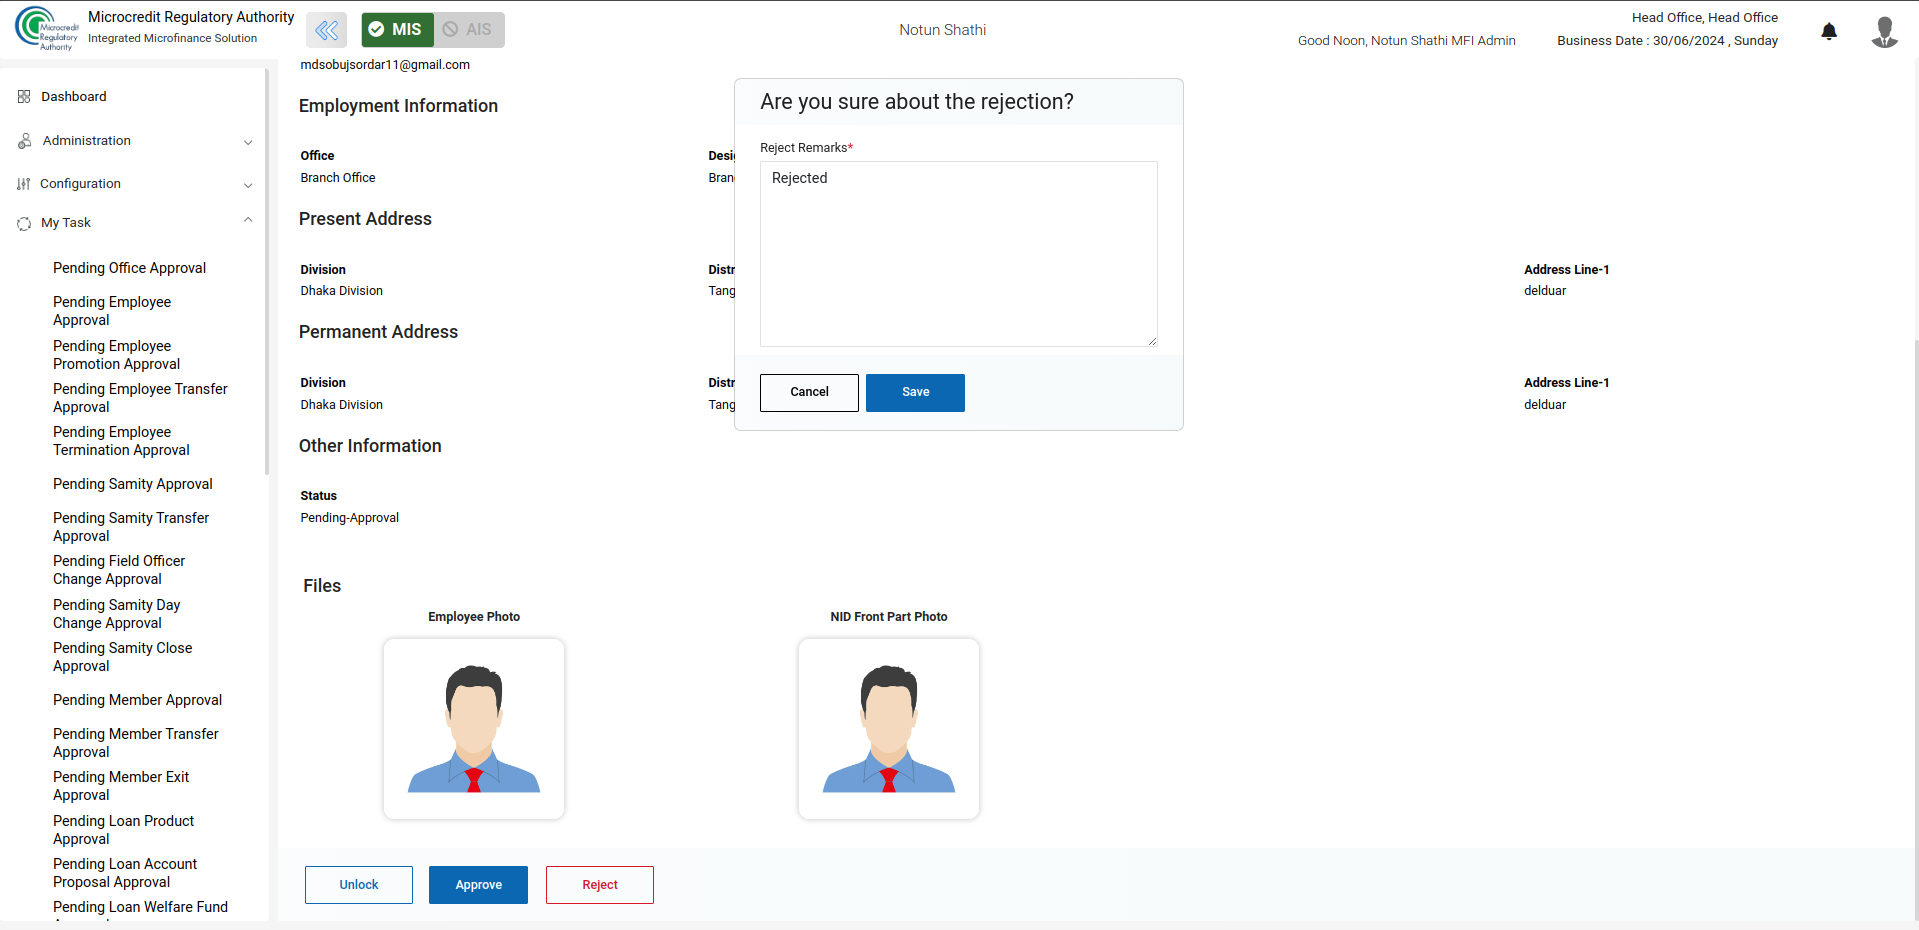The width and height of the screenshot is (1919, 930).
Task: Switch to AIS mode
Action: click(x=469, y=30)
